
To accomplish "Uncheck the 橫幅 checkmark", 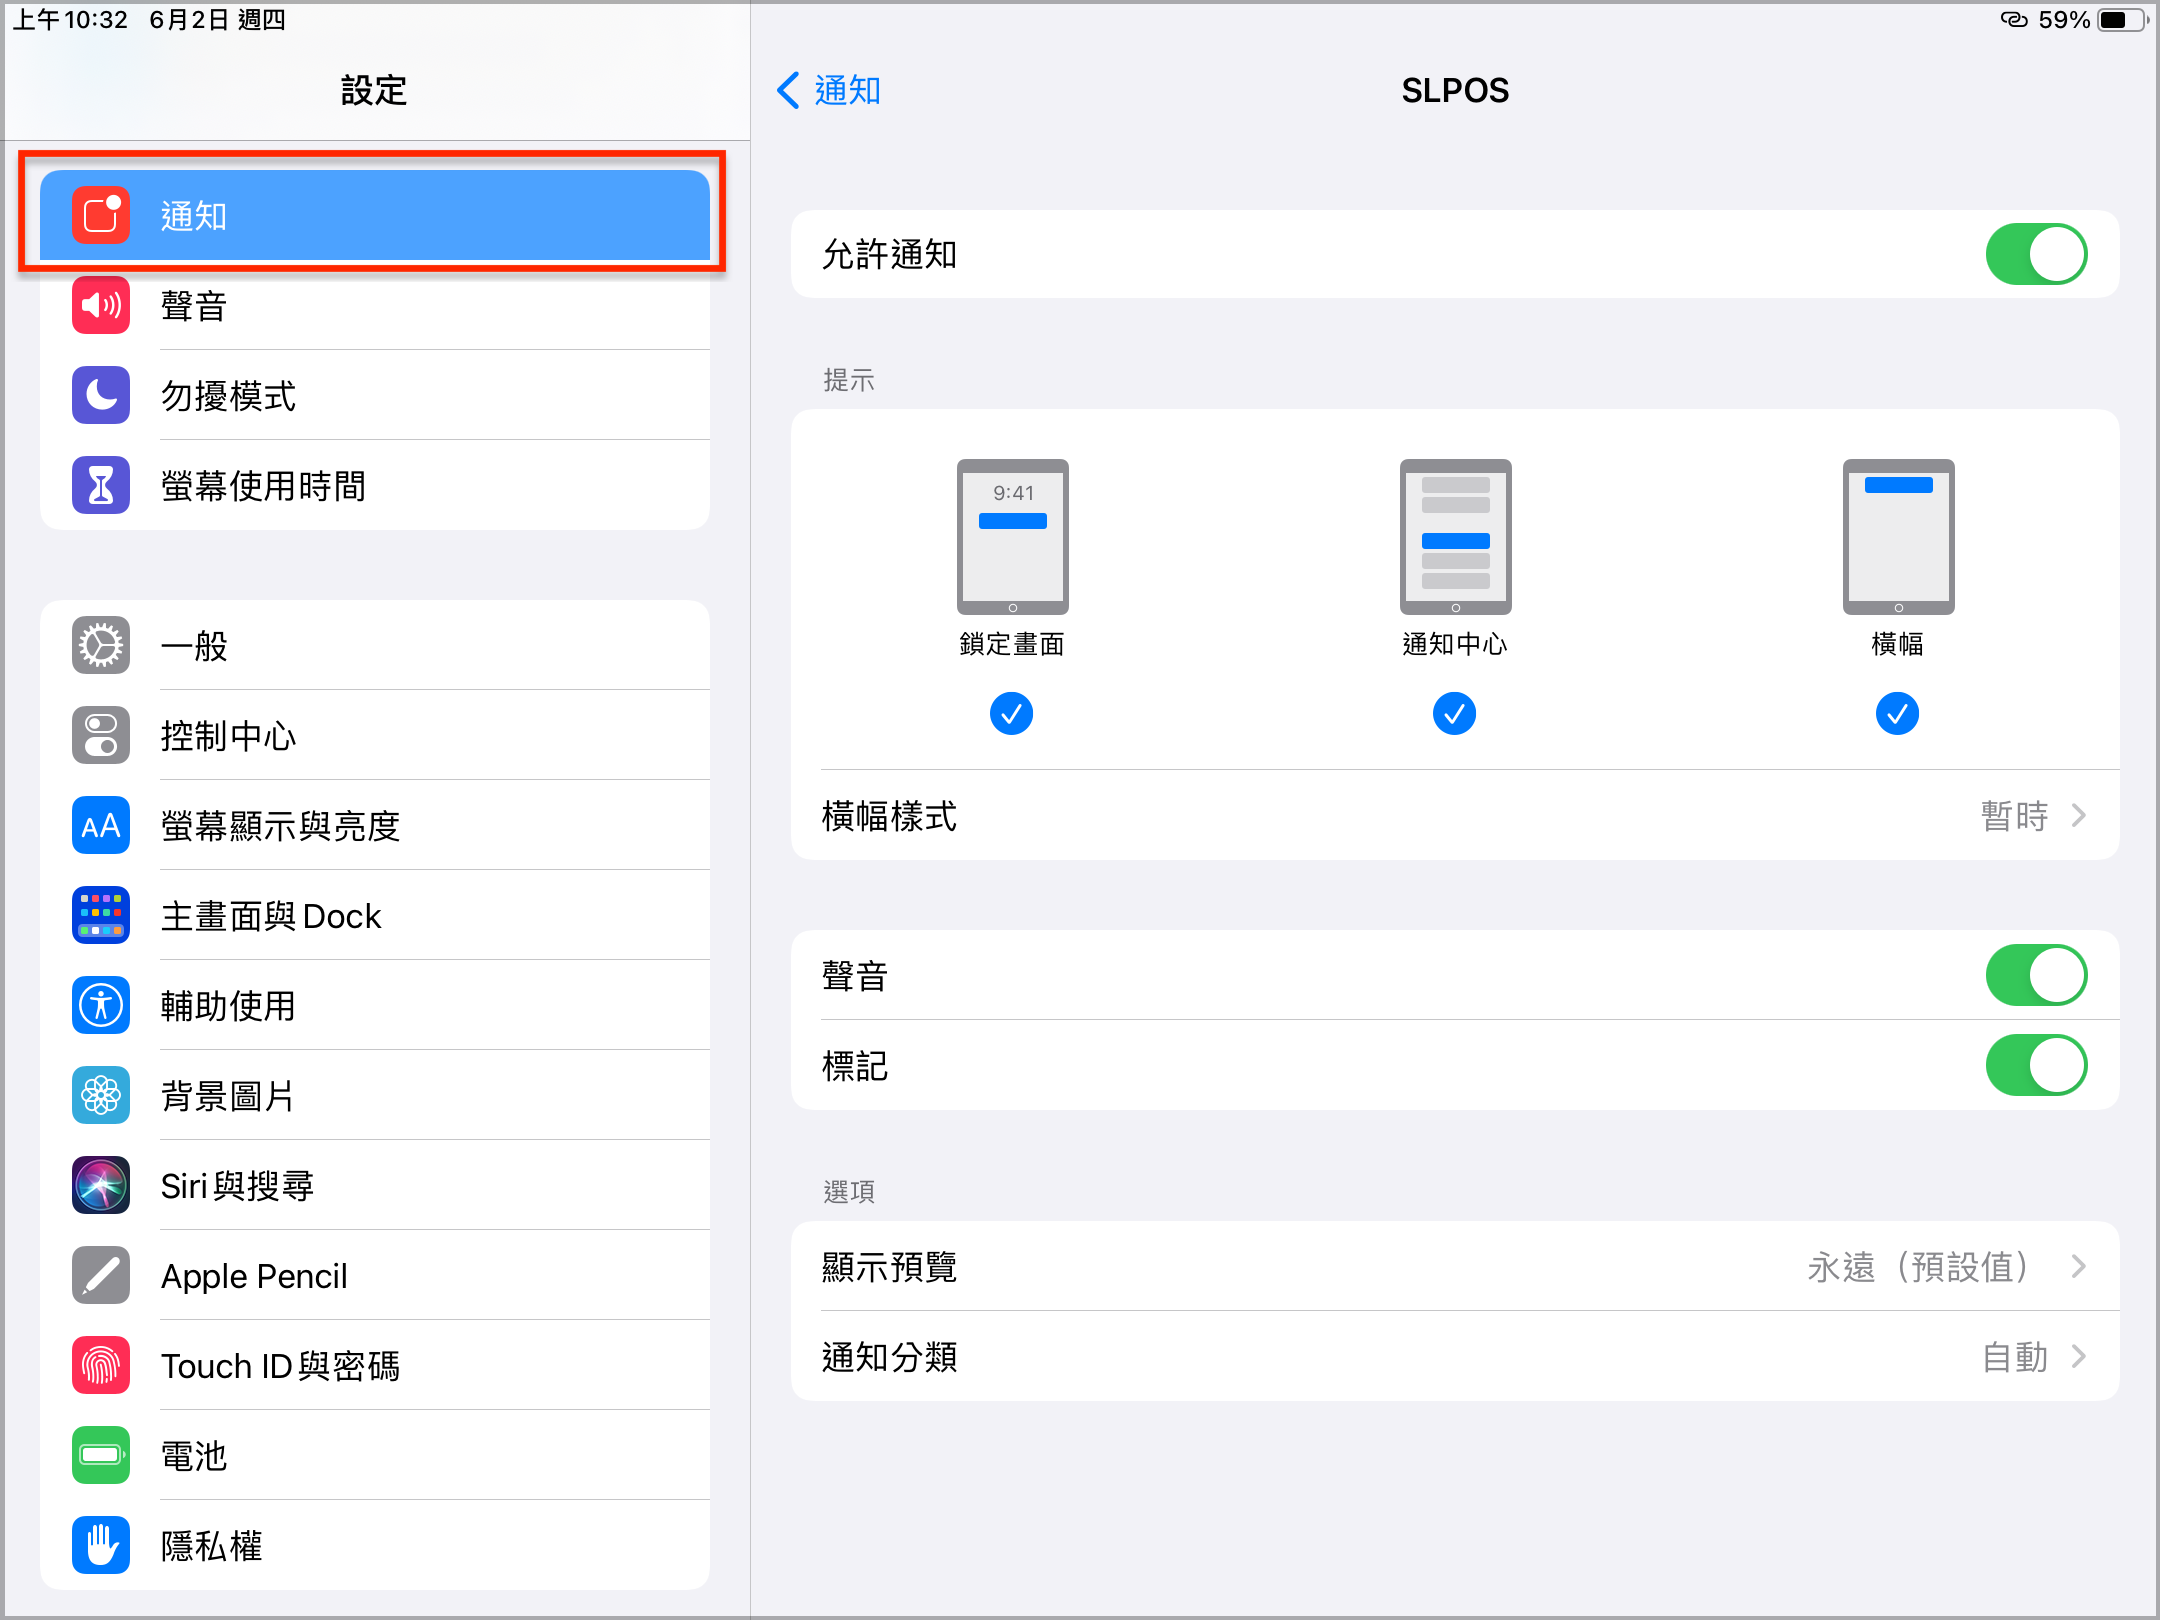I will (x=1897, y=713).
